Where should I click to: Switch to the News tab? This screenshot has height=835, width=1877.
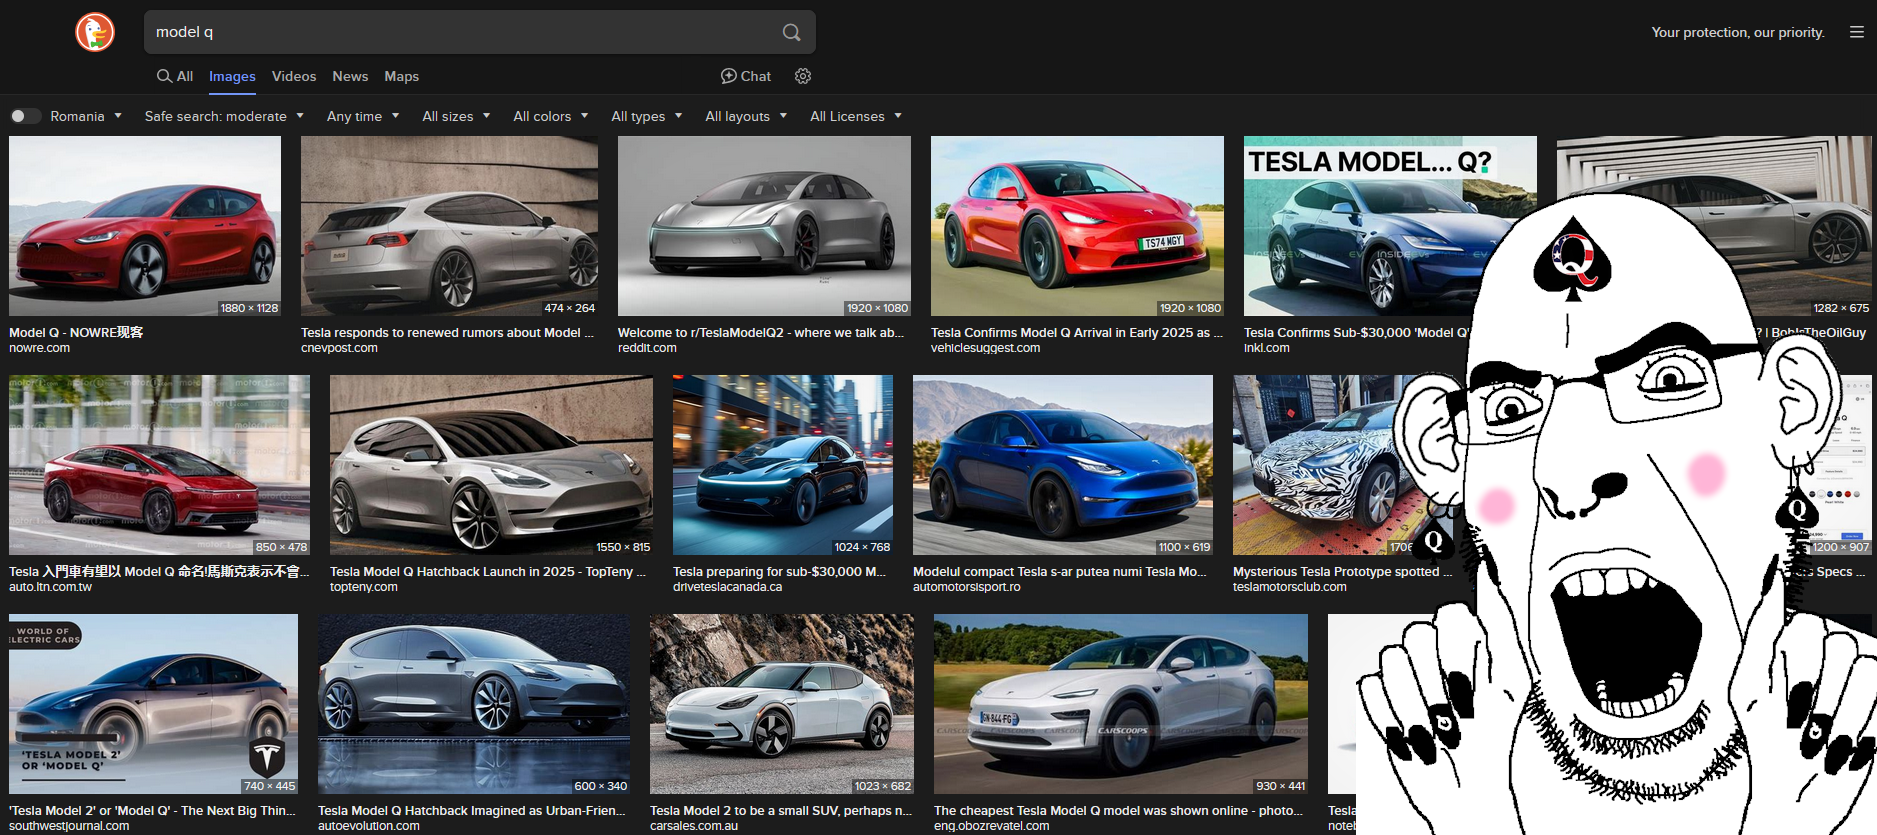[x=350, y=76]
